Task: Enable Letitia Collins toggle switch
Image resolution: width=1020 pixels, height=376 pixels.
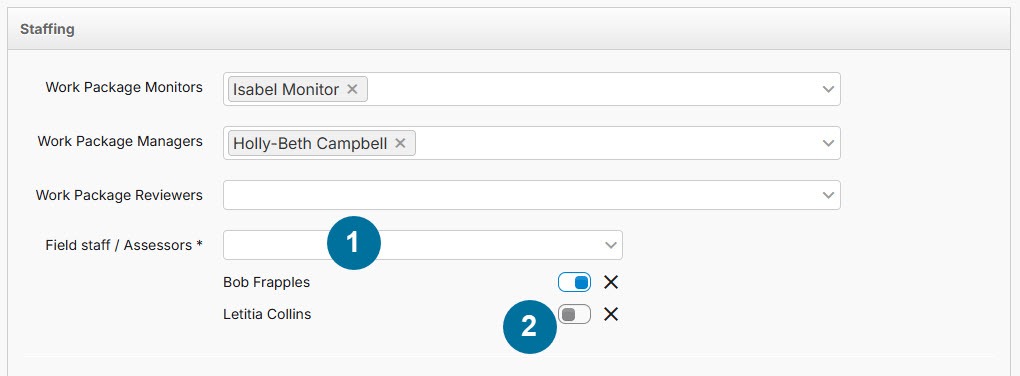Action: [574, 315]
